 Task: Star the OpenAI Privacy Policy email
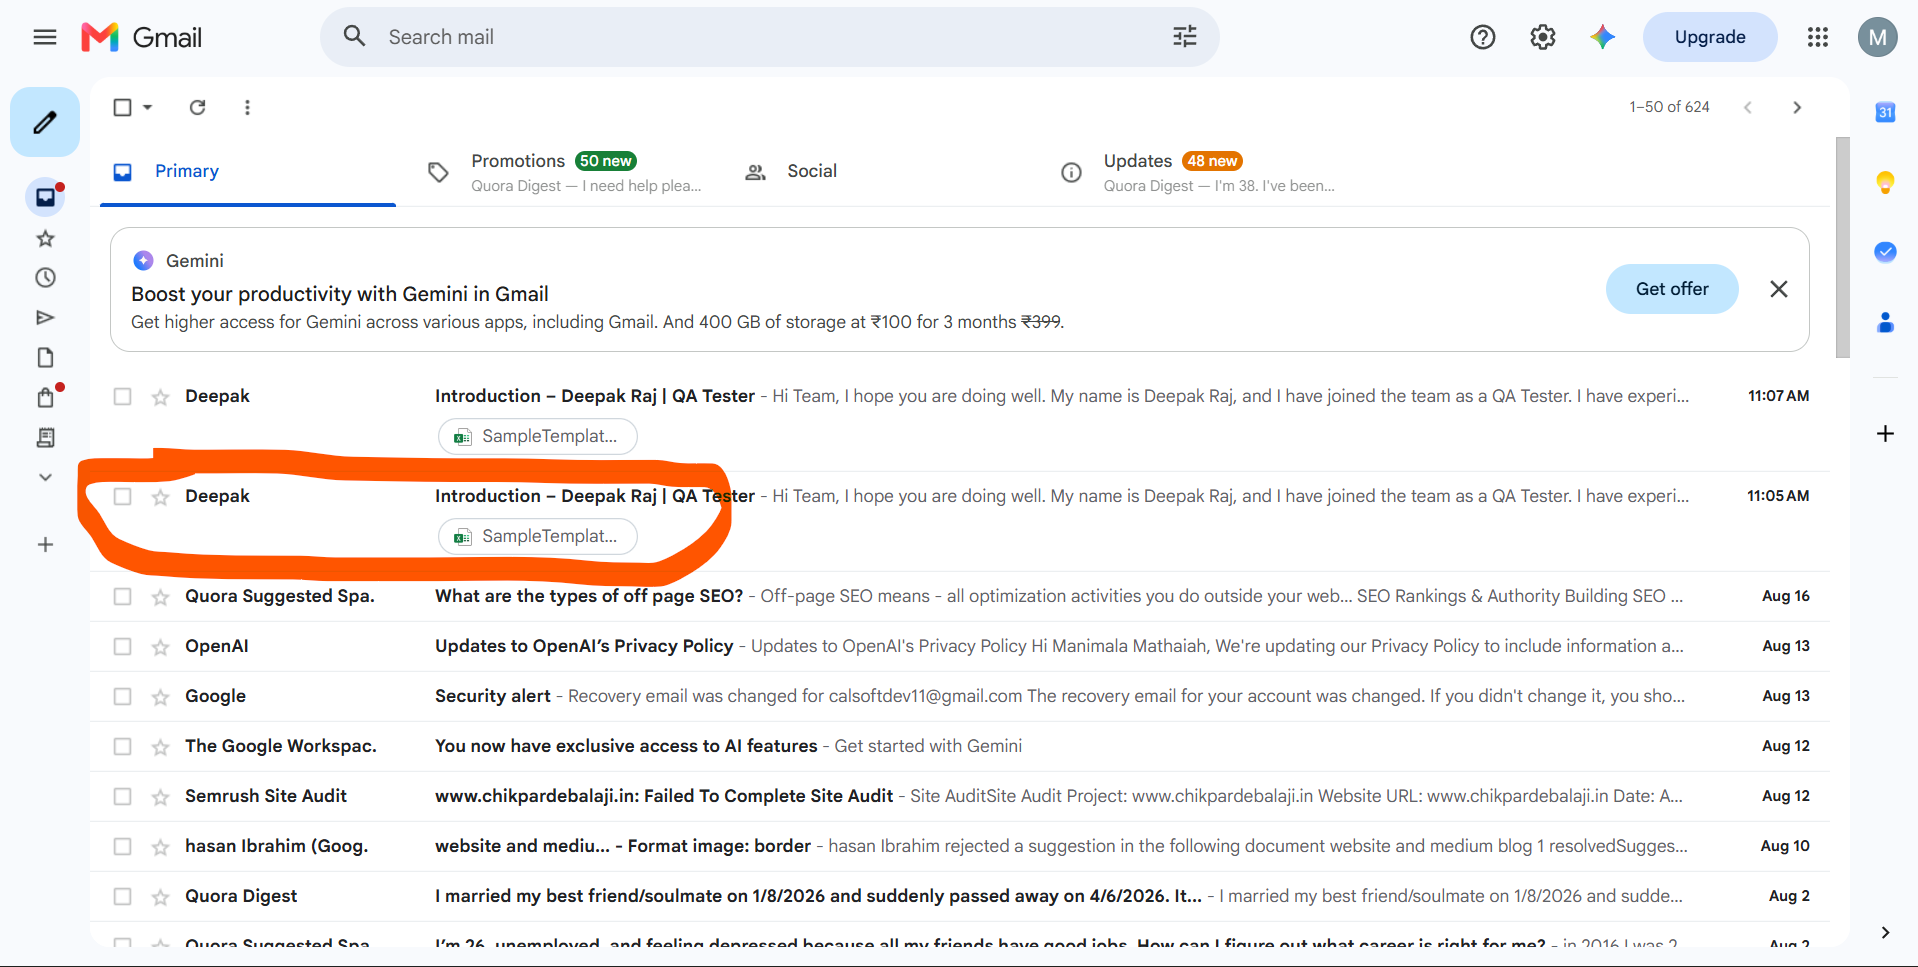point(160,647)
